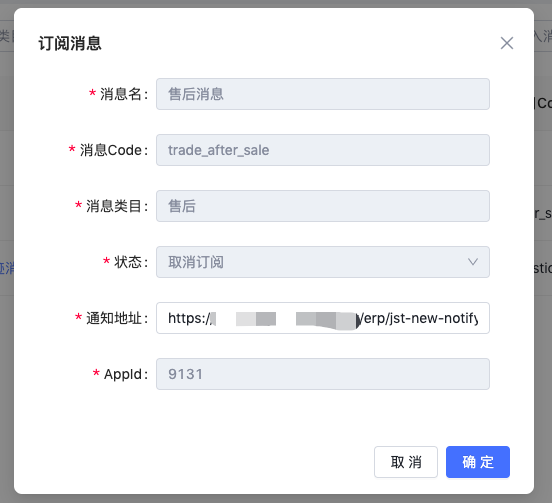Close the 订阅消息 dialog with the X icon
This screenshot has height=503, width=552.
[x=507, y=43]
